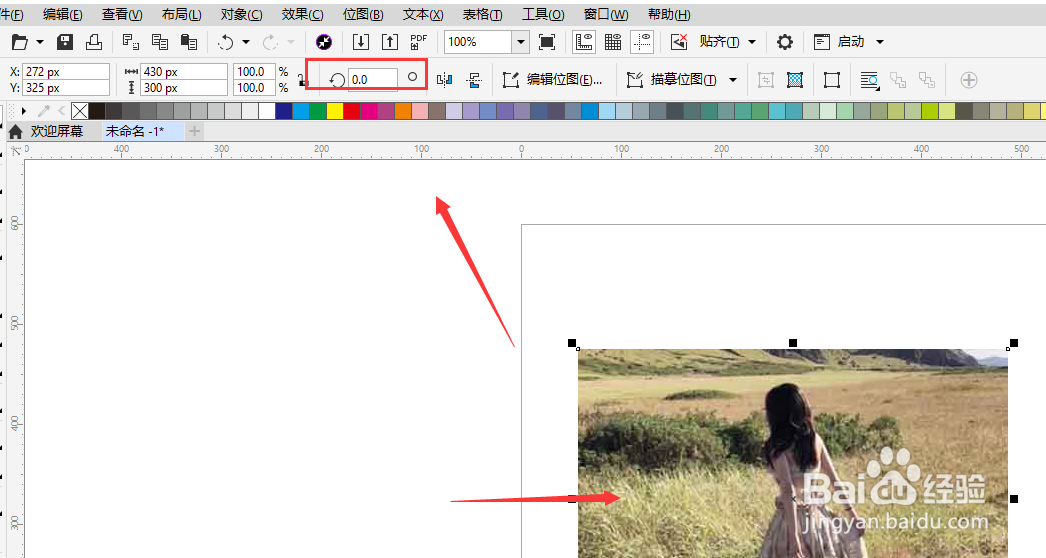Toggle the lock ratio padlock
Screen dimensions: 1046x558
pyautogui.click(x=303, y=80)
